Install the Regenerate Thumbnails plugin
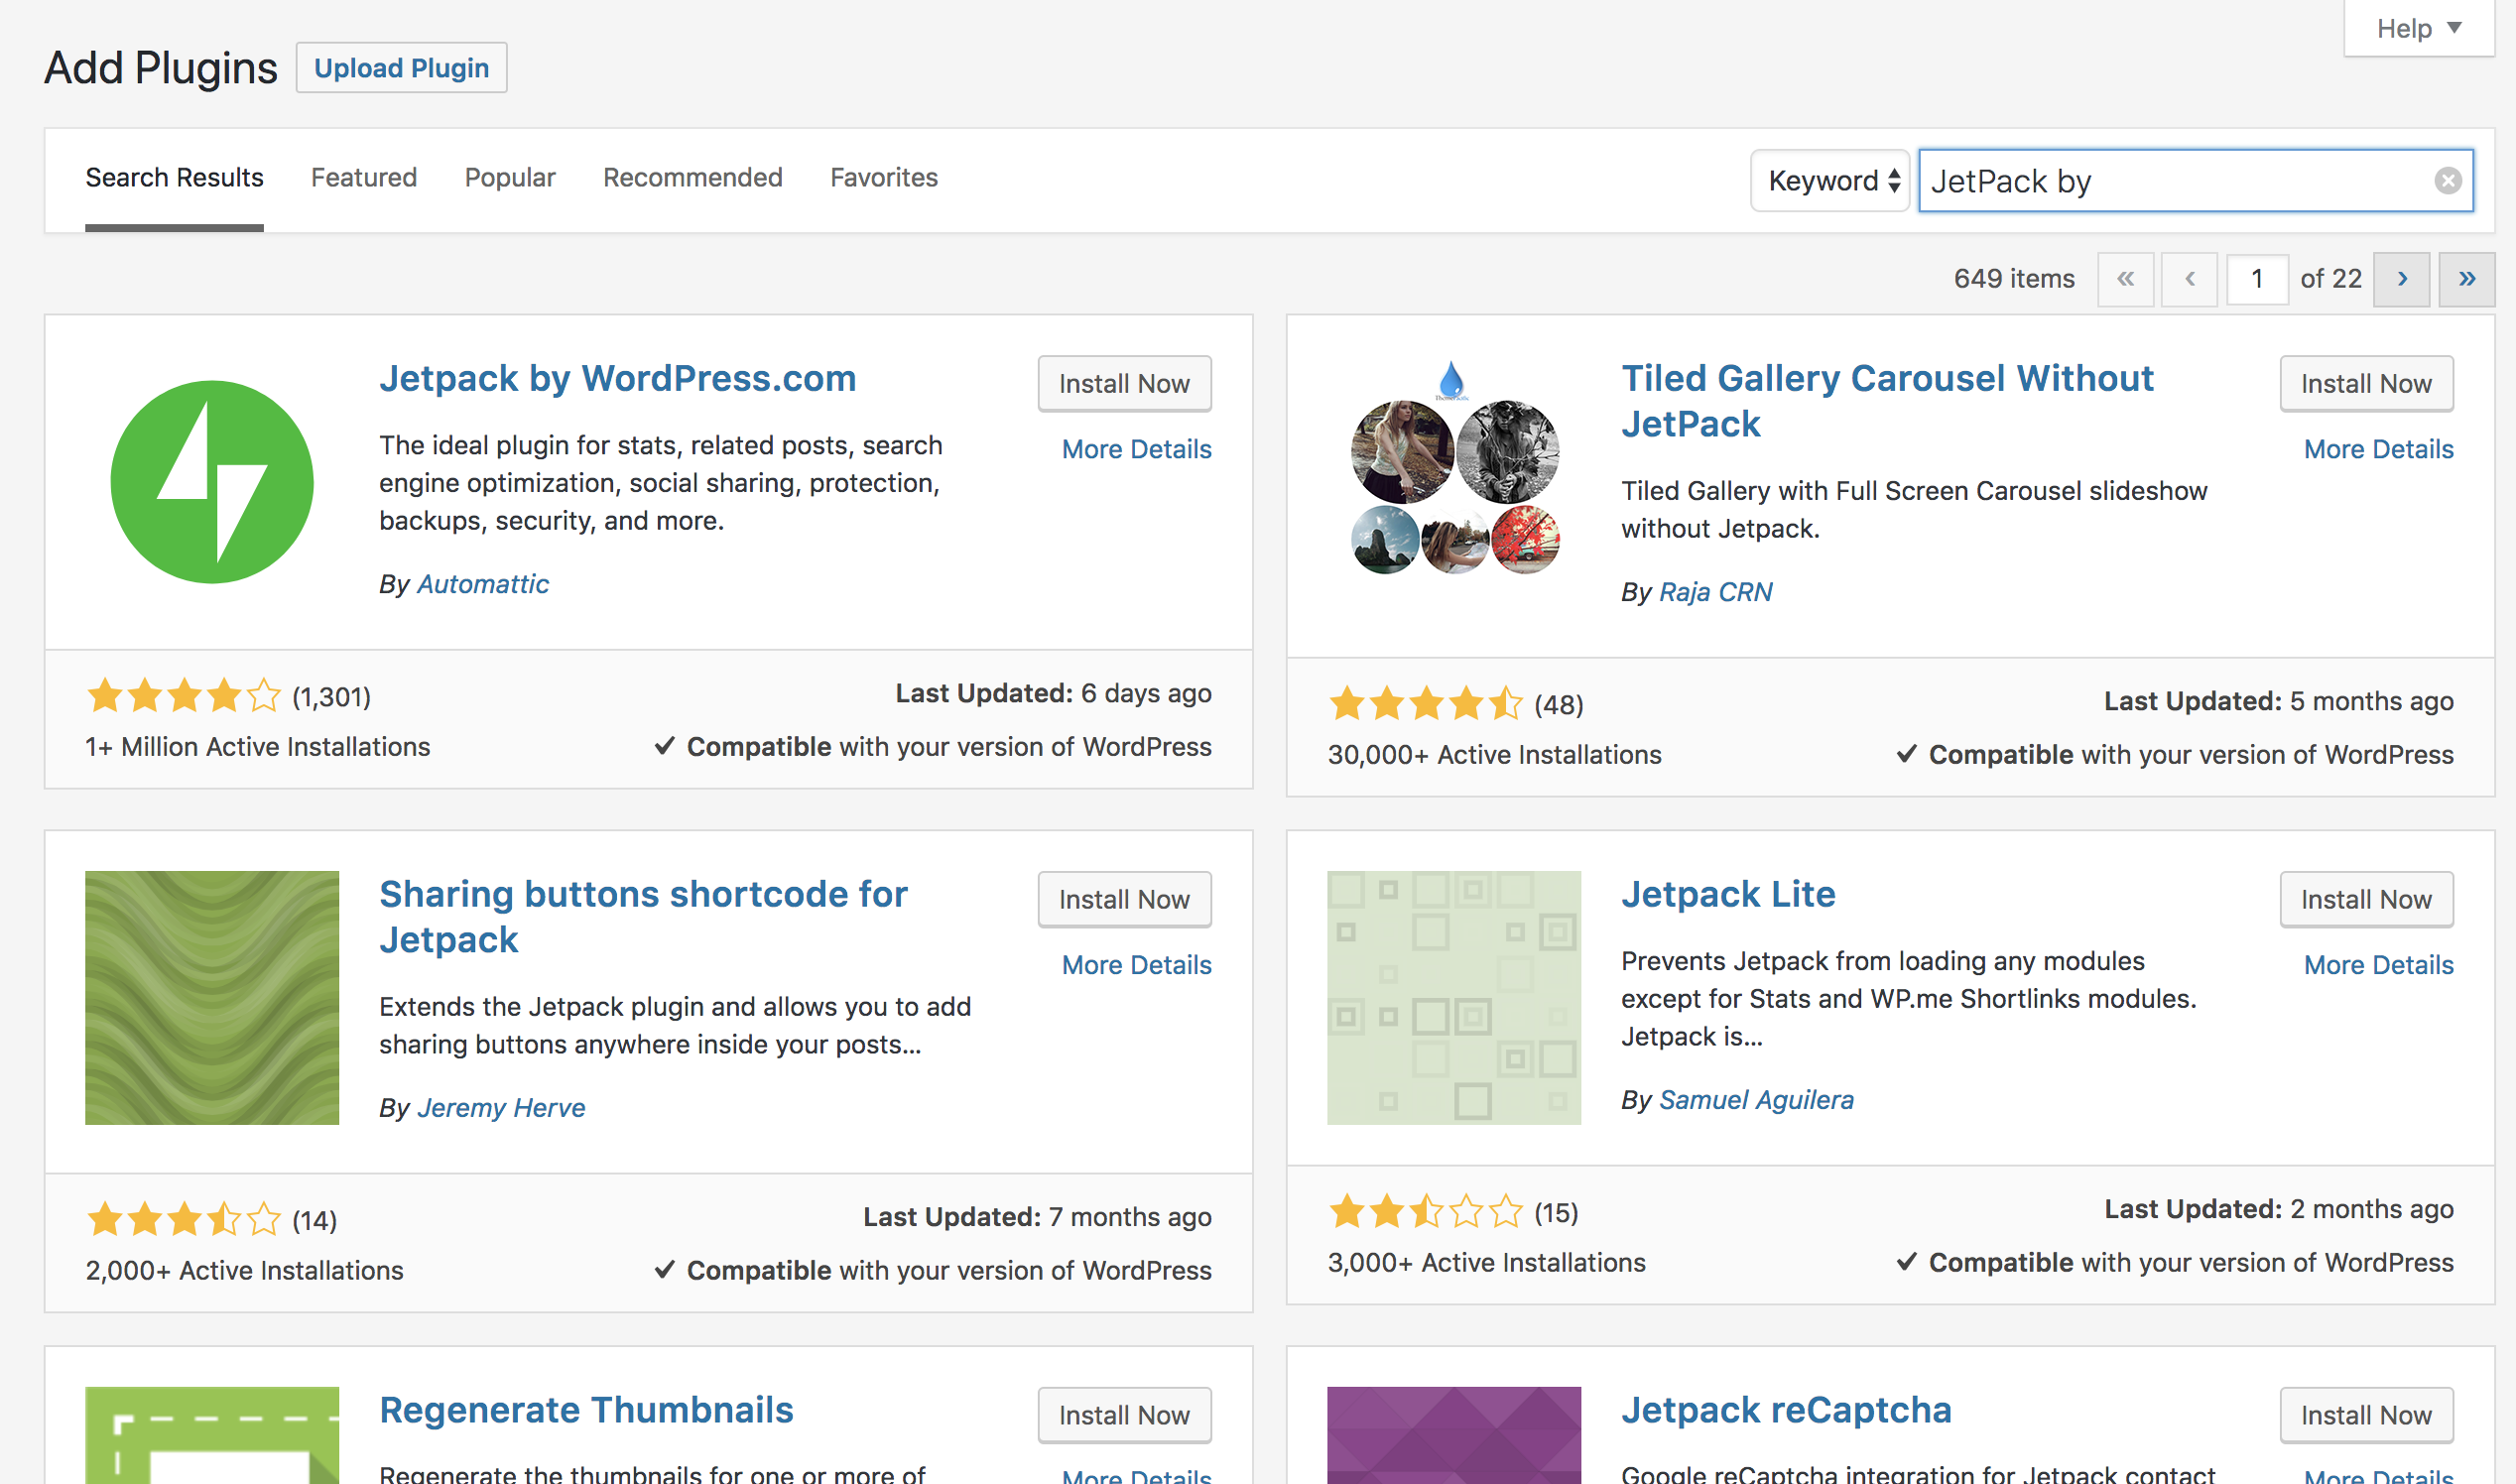The height and width of the screenshot is (1484, 2516). point(1124,1416)
